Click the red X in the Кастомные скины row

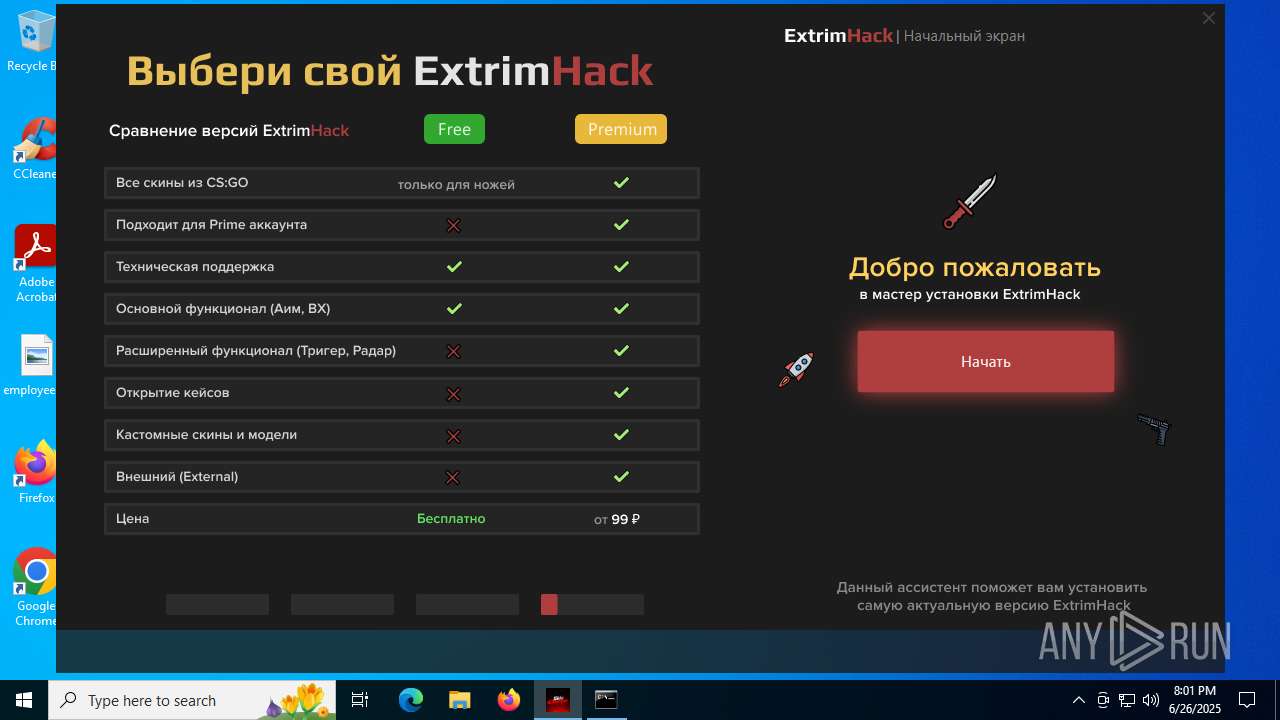click(x=453, y=436)
